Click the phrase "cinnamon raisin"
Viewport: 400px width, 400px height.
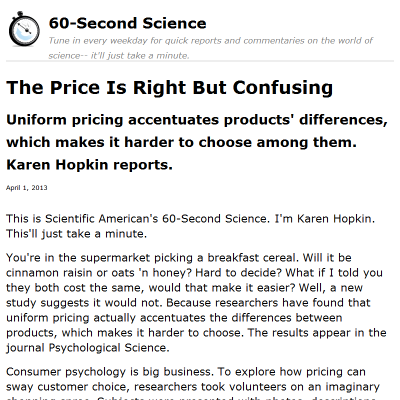click(x=49, y=273)
